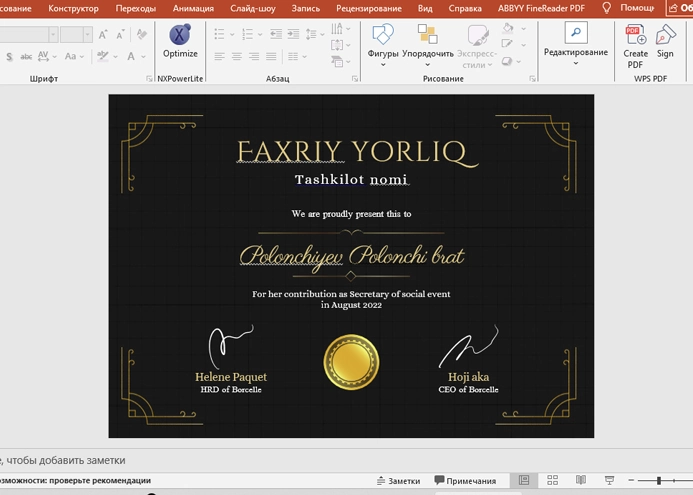Open the Вид tab

point(425,8)
